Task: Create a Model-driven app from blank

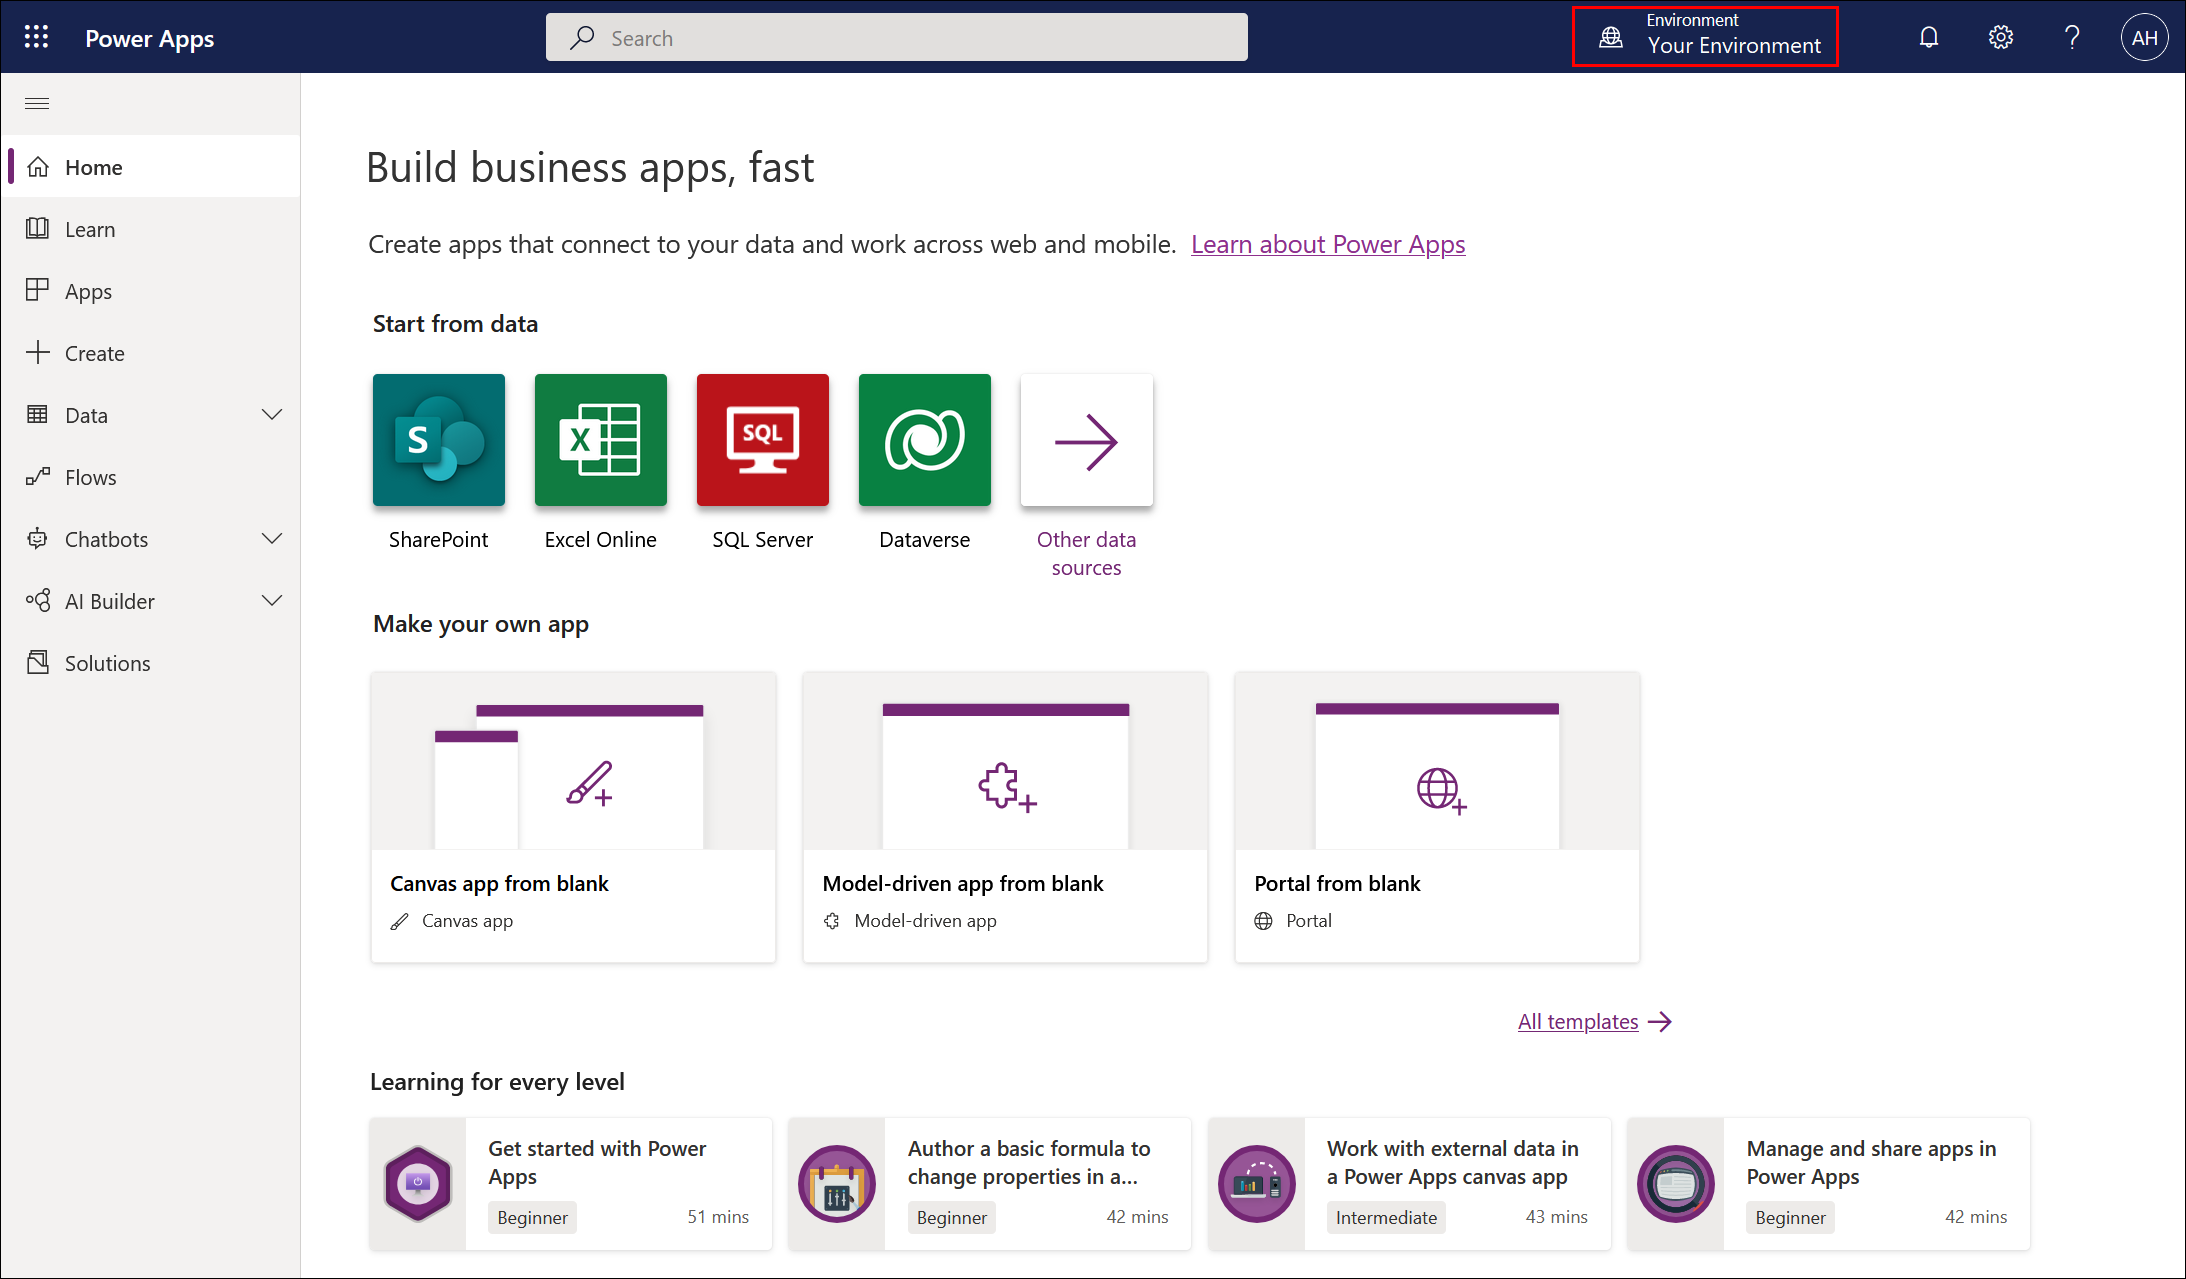Action: [1005, 817]
